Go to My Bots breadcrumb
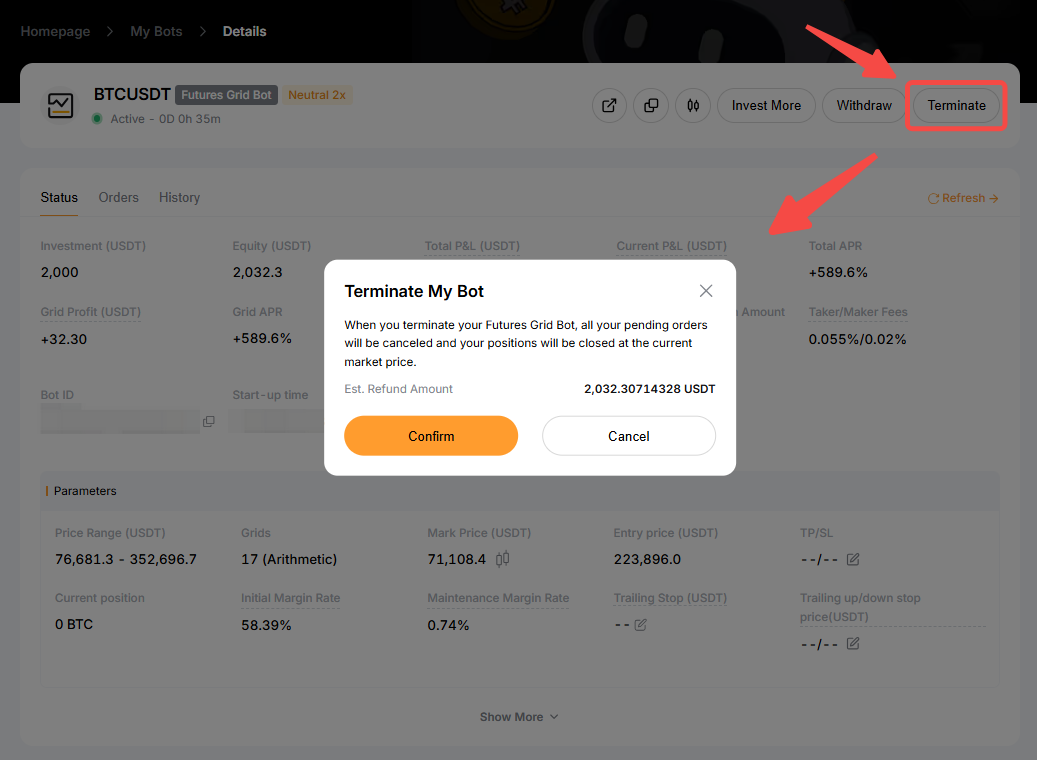 (156, 31)
